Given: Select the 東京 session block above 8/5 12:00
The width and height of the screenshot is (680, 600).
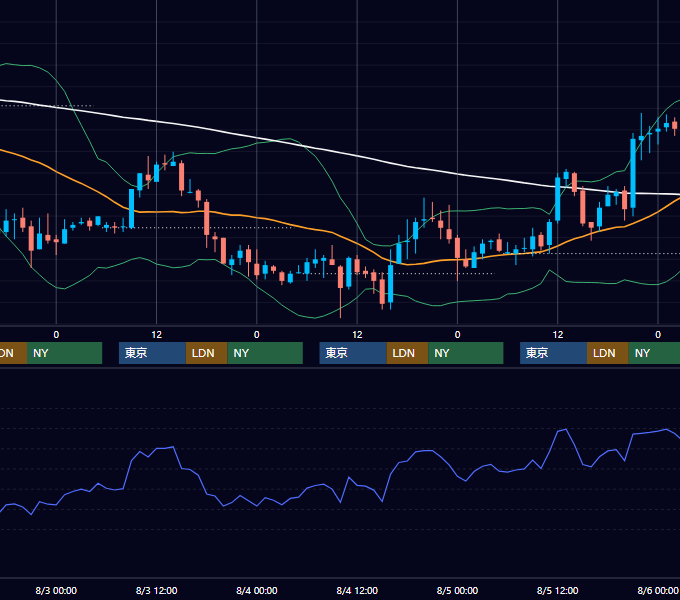Looking at the screenshot, I should 553,353.
